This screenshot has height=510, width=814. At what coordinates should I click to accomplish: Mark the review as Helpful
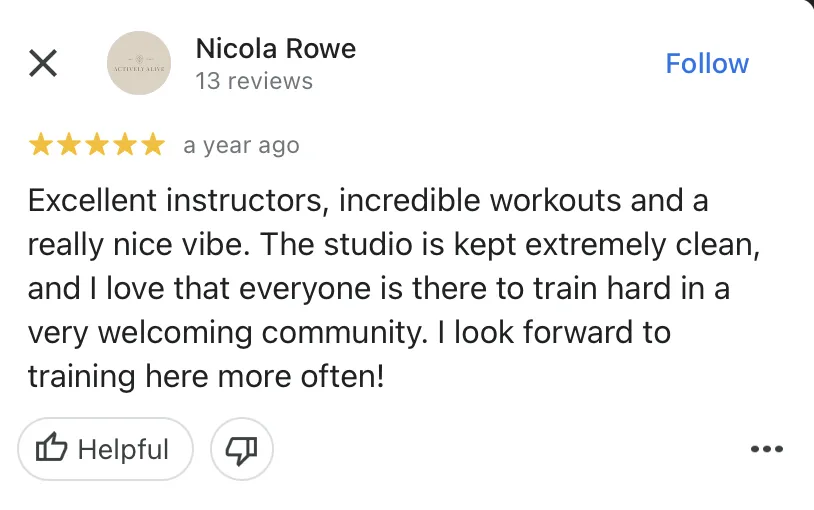tap(104, 450)
